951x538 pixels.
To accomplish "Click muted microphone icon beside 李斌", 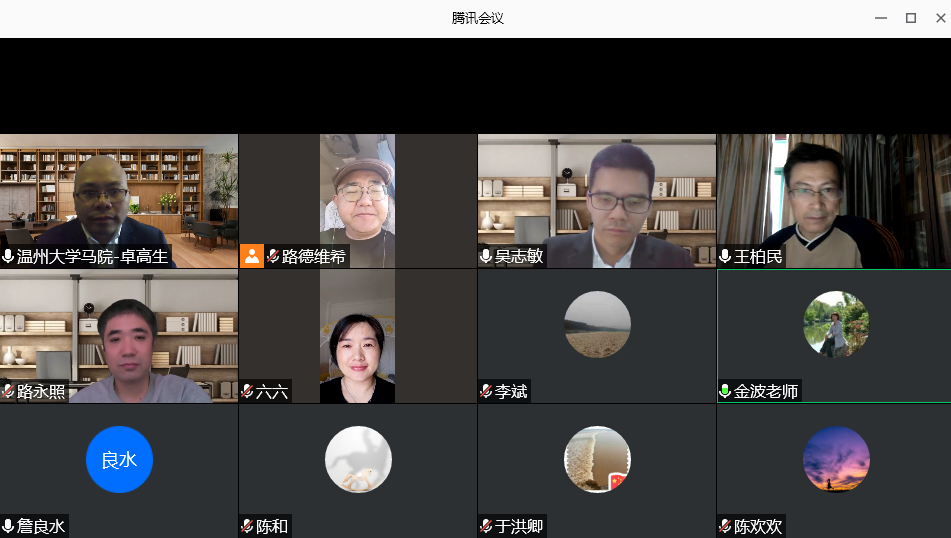I will click(x=486, y=392).
